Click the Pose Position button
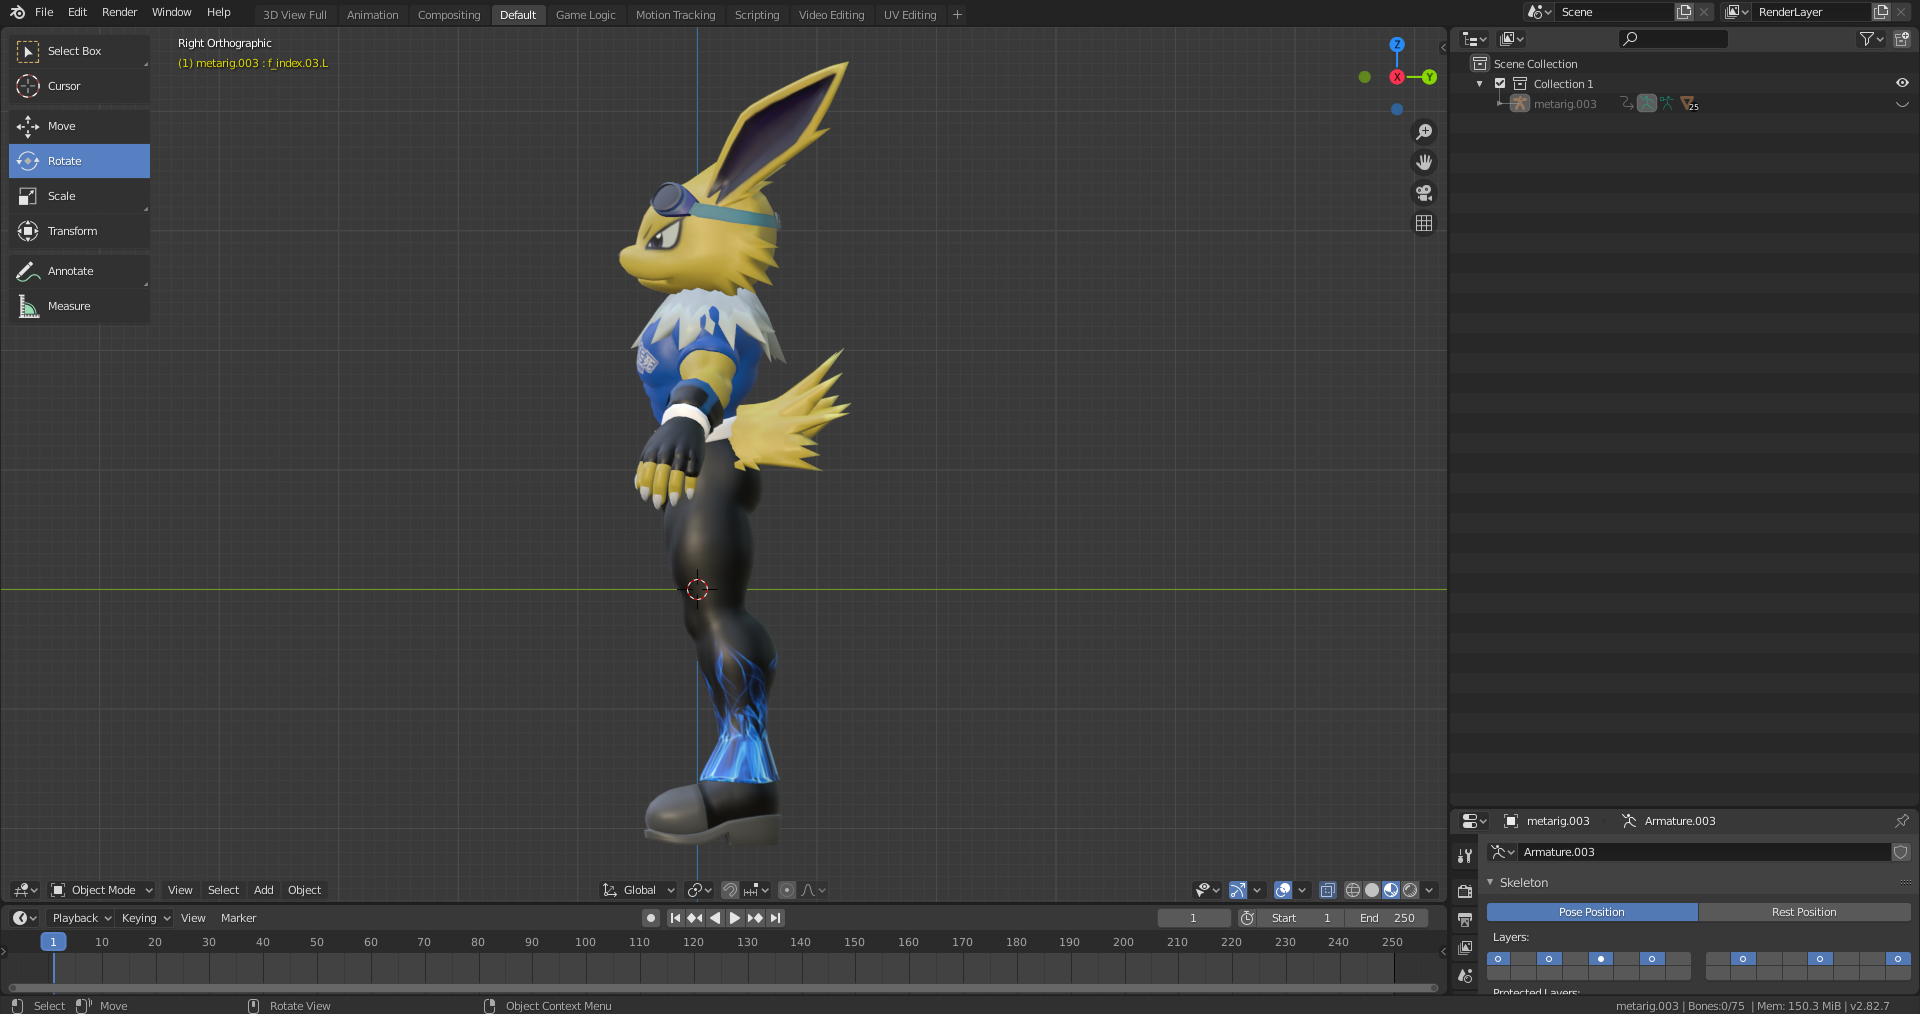Image resolution: width=1920 pixels, height=1014 pixels. pyautogui.click(x=1591, y=912)
